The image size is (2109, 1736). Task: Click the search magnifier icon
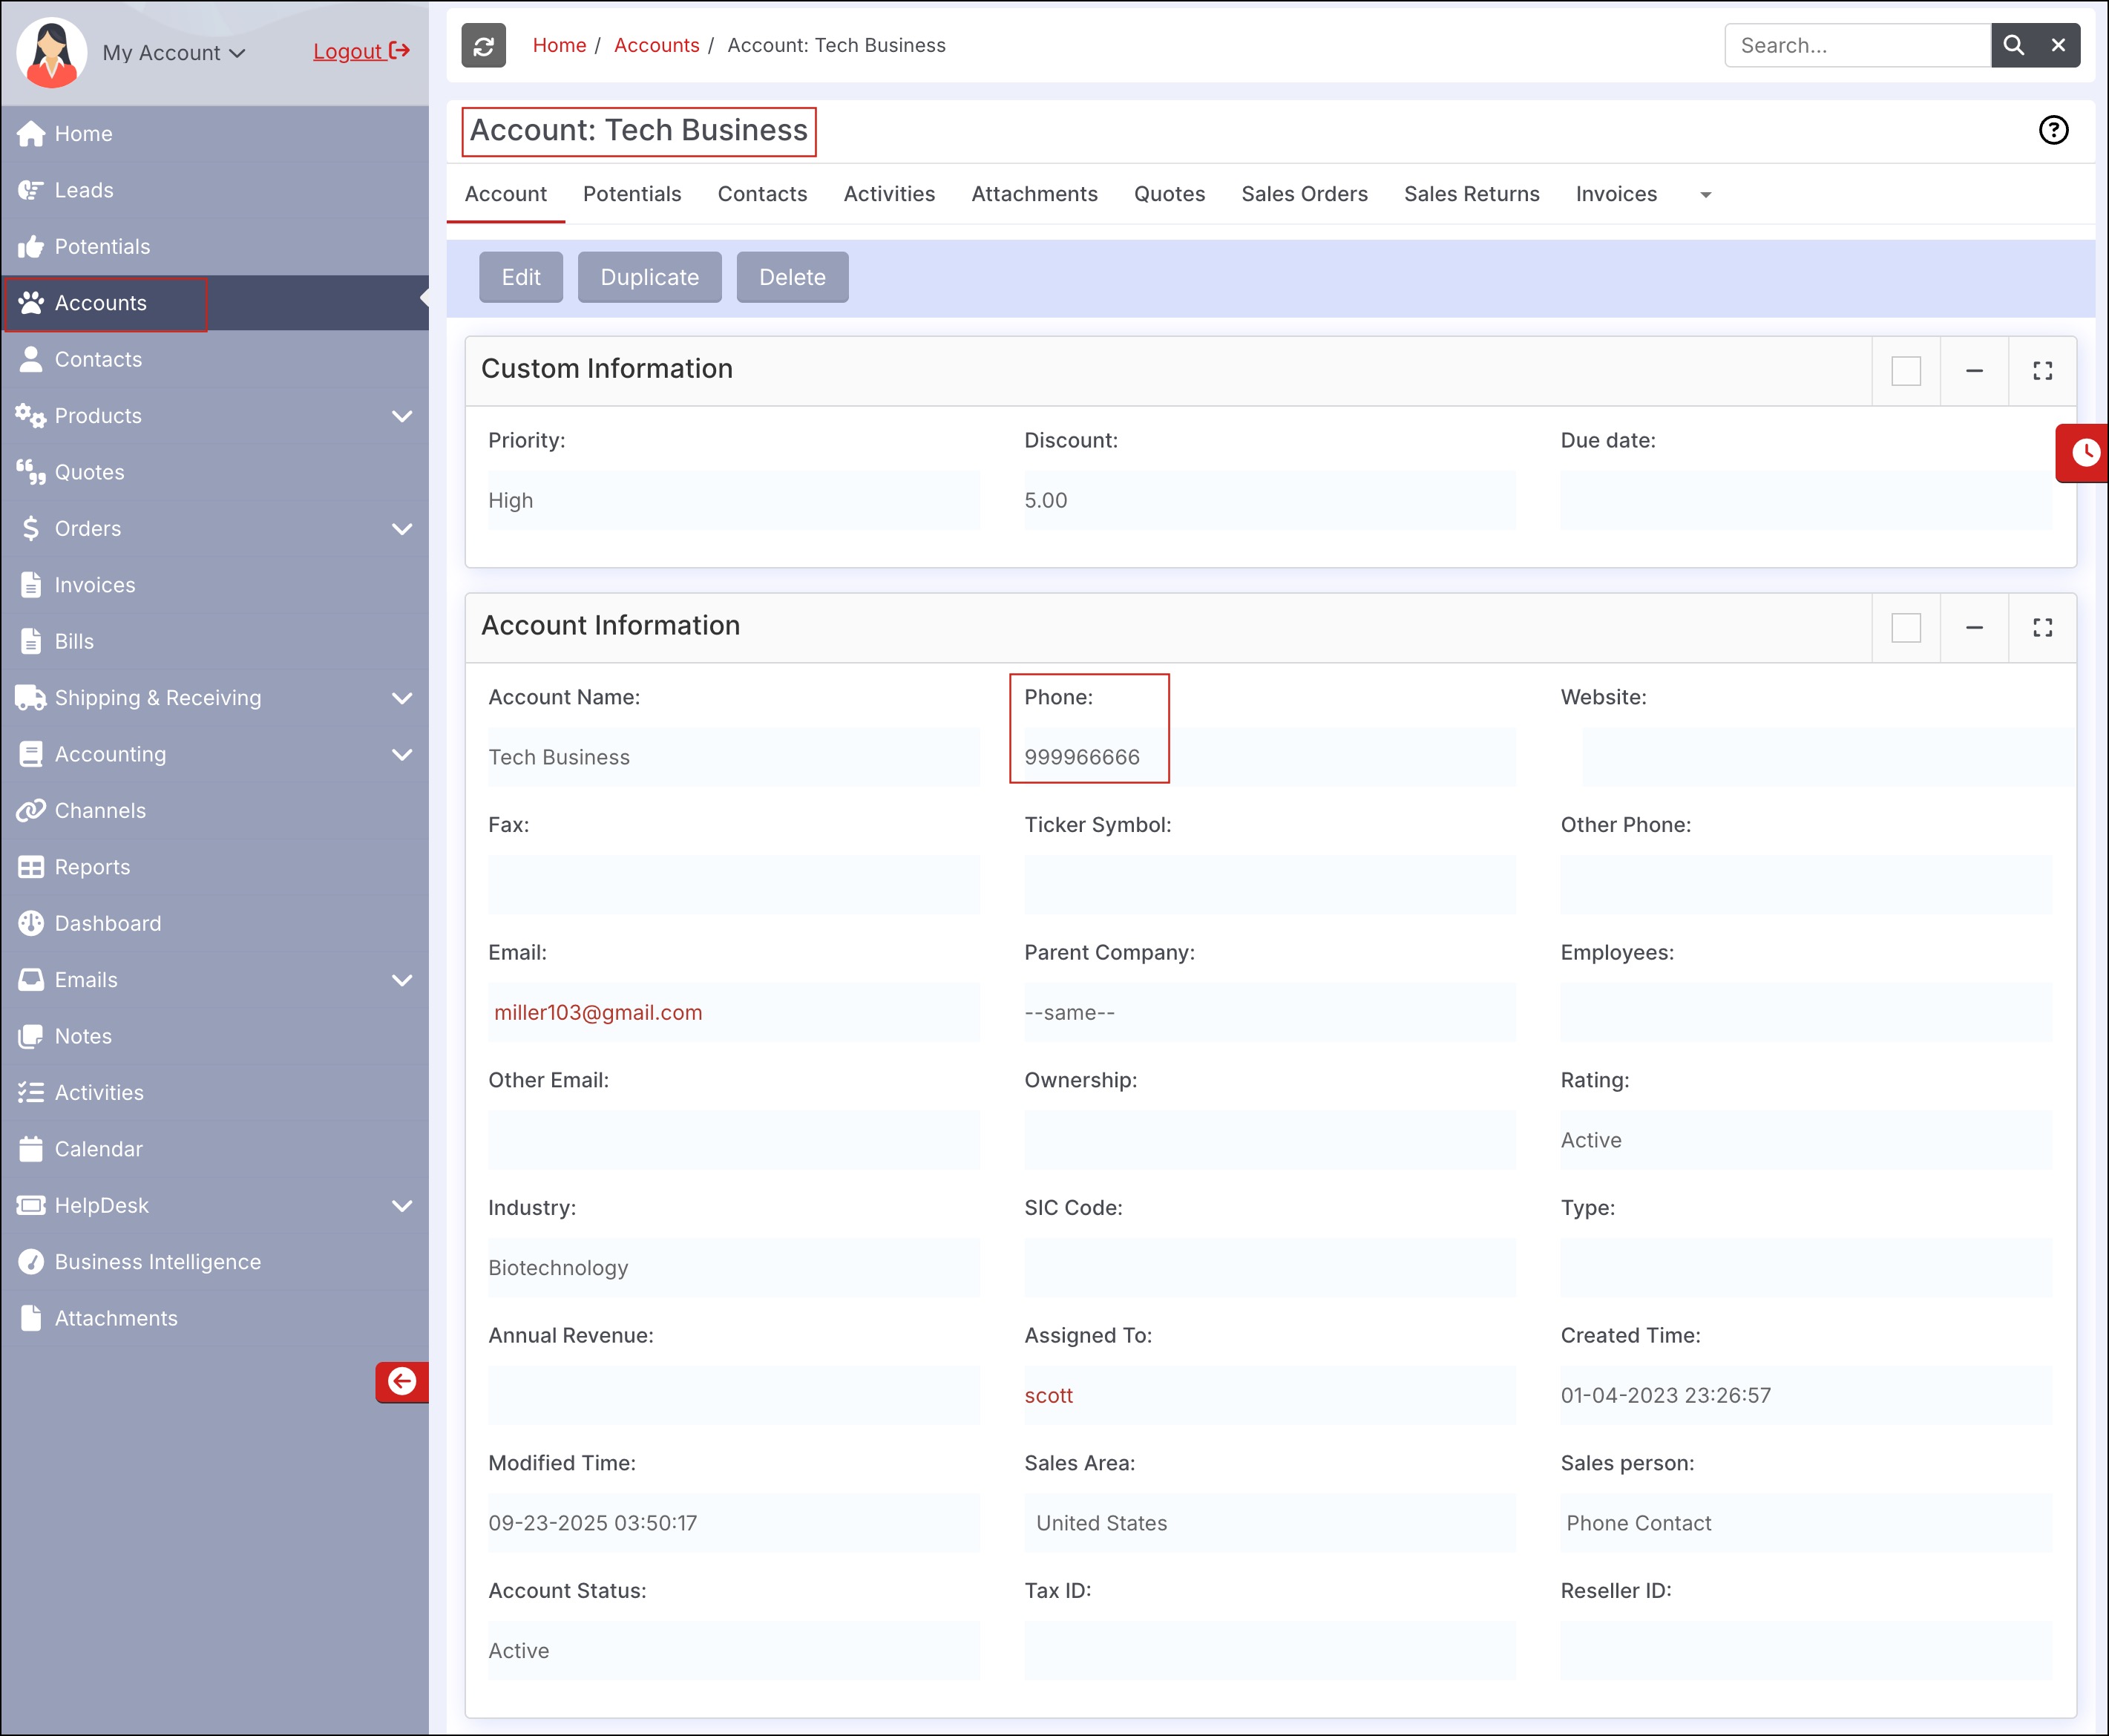(2013, 46)
